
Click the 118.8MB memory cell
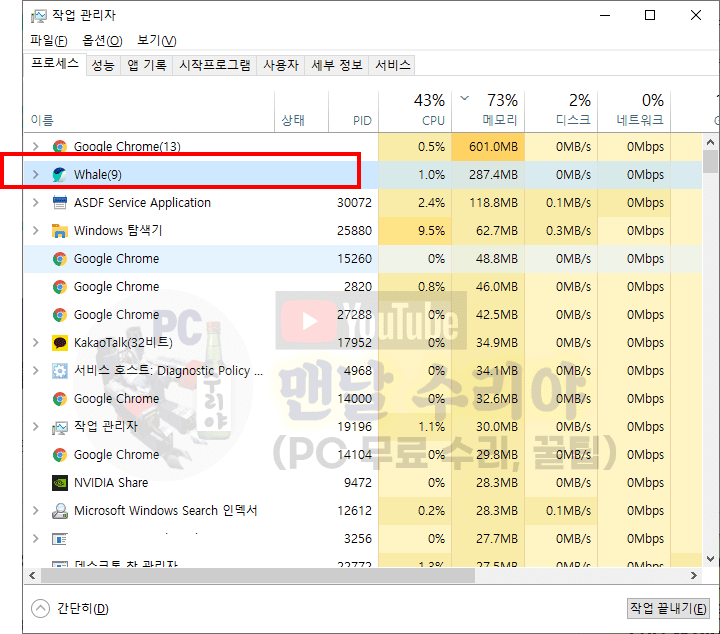coord(488,202)
